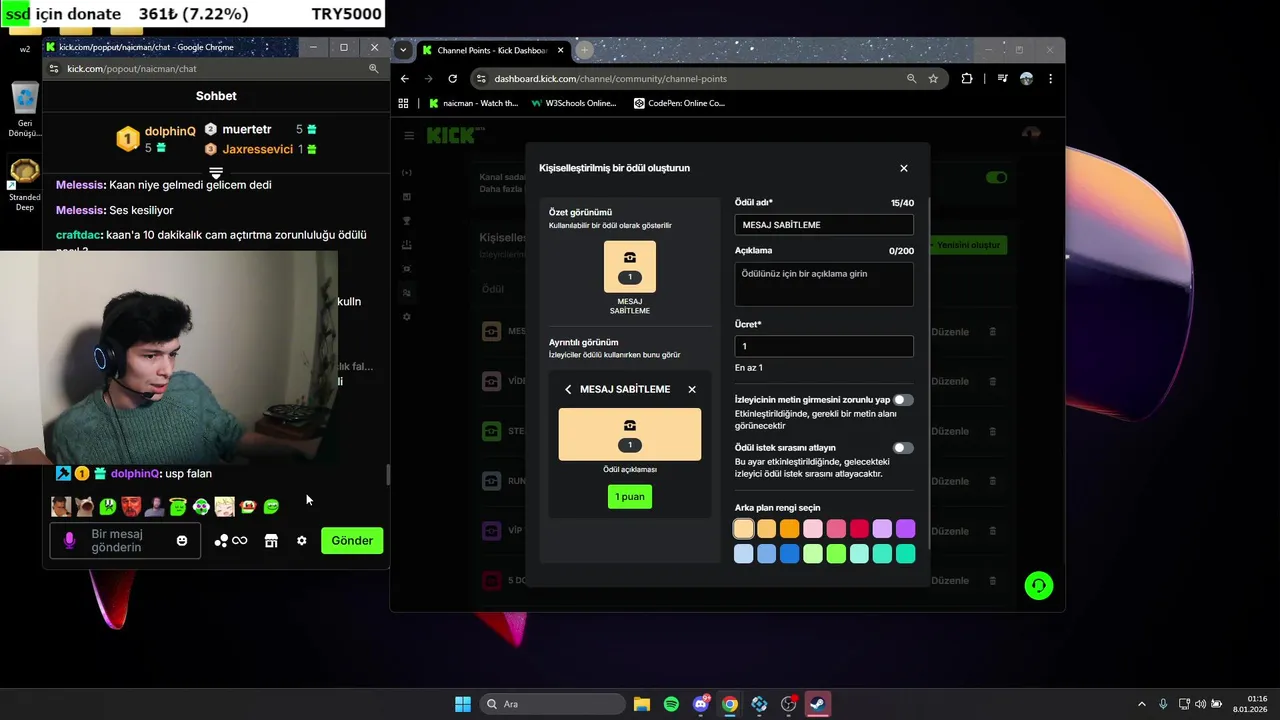
Task: Open chat settings gear
Action: tap(302, 541)
